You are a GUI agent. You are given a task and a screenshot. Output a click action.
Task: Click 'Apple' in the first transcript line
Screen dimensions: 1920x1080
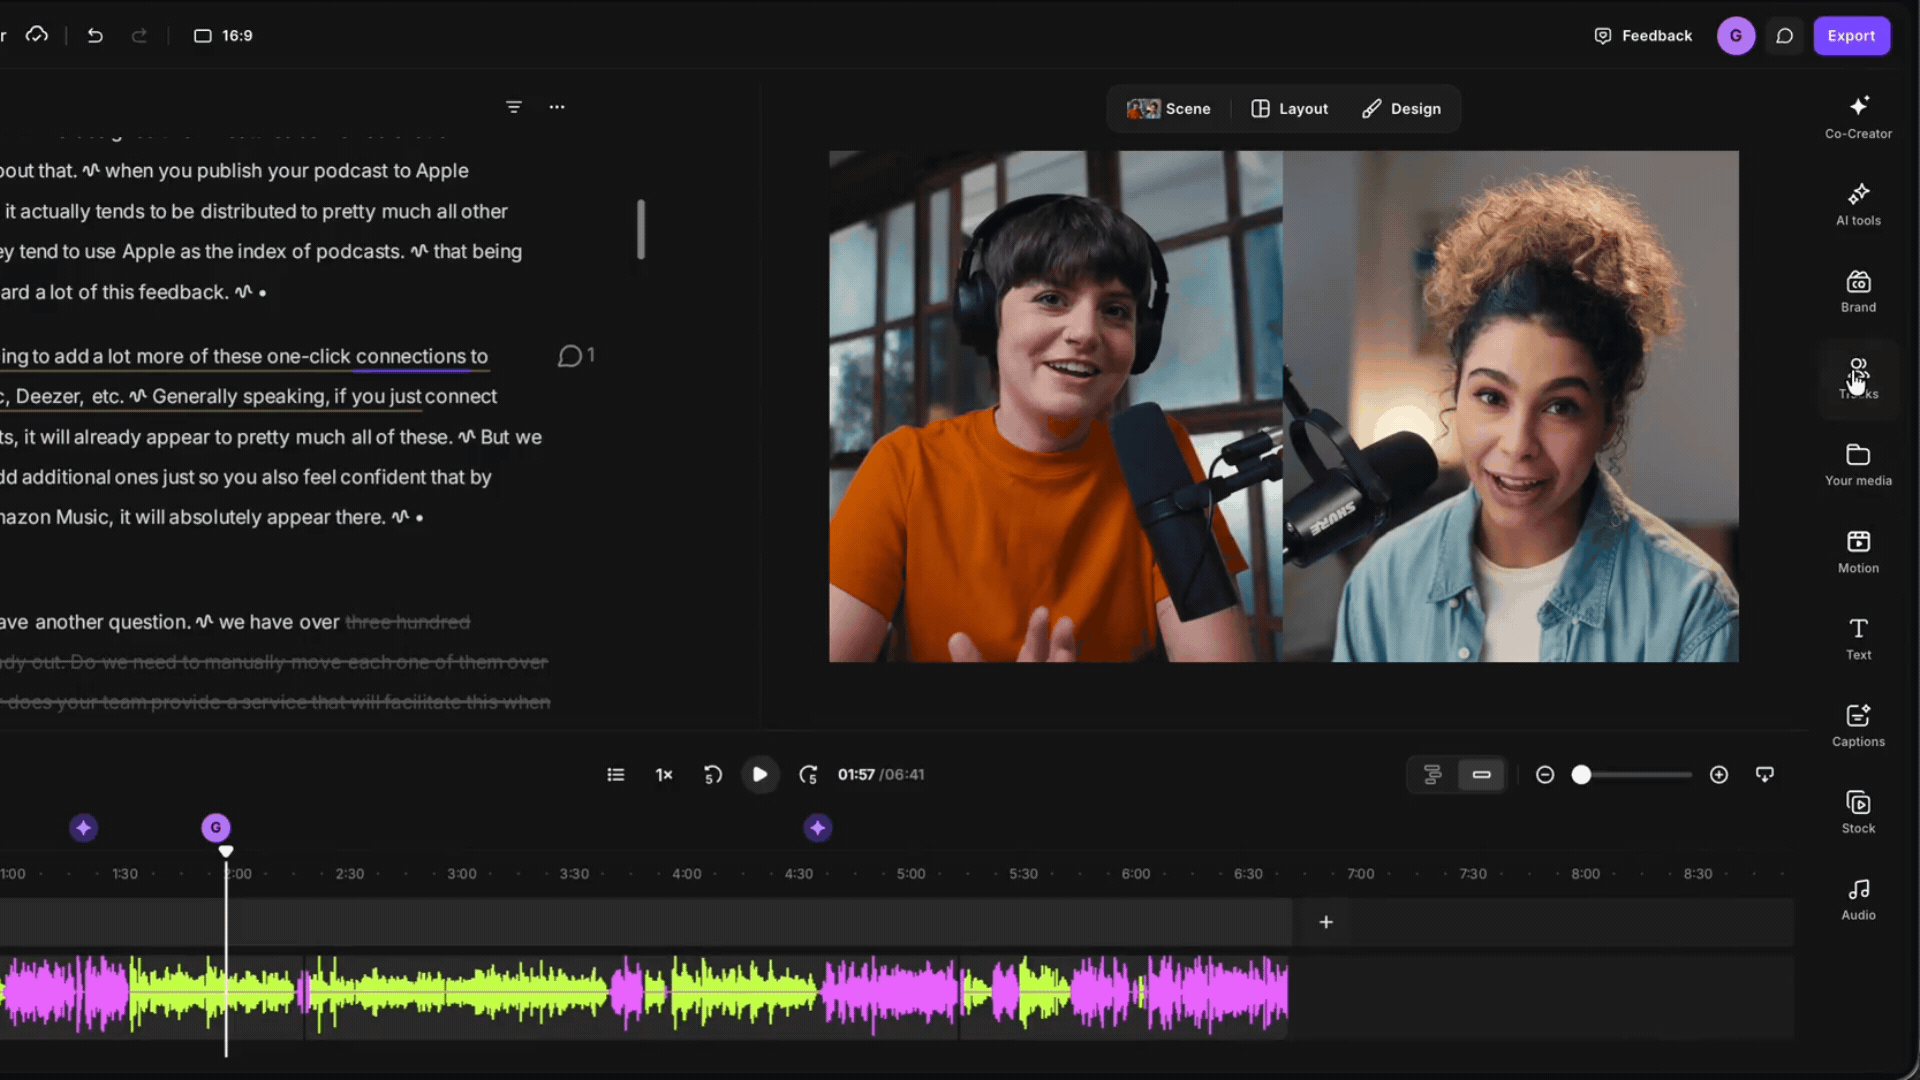(x=442, y=171)
